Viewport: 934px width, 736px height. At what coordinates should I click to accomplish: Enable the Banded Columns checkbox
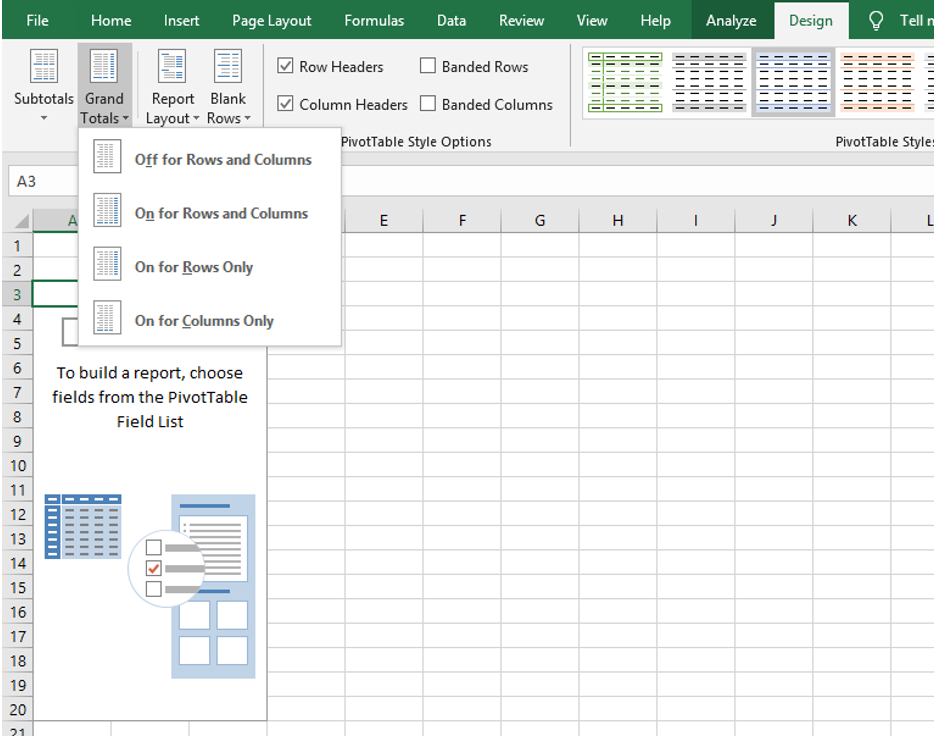(x=428, y=104)
